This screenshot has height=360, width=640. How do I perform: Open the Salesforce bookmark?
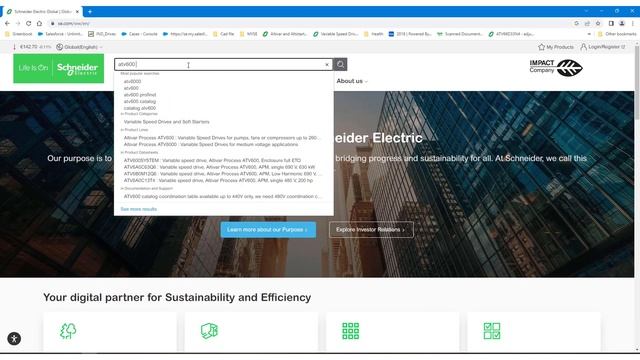60,34
